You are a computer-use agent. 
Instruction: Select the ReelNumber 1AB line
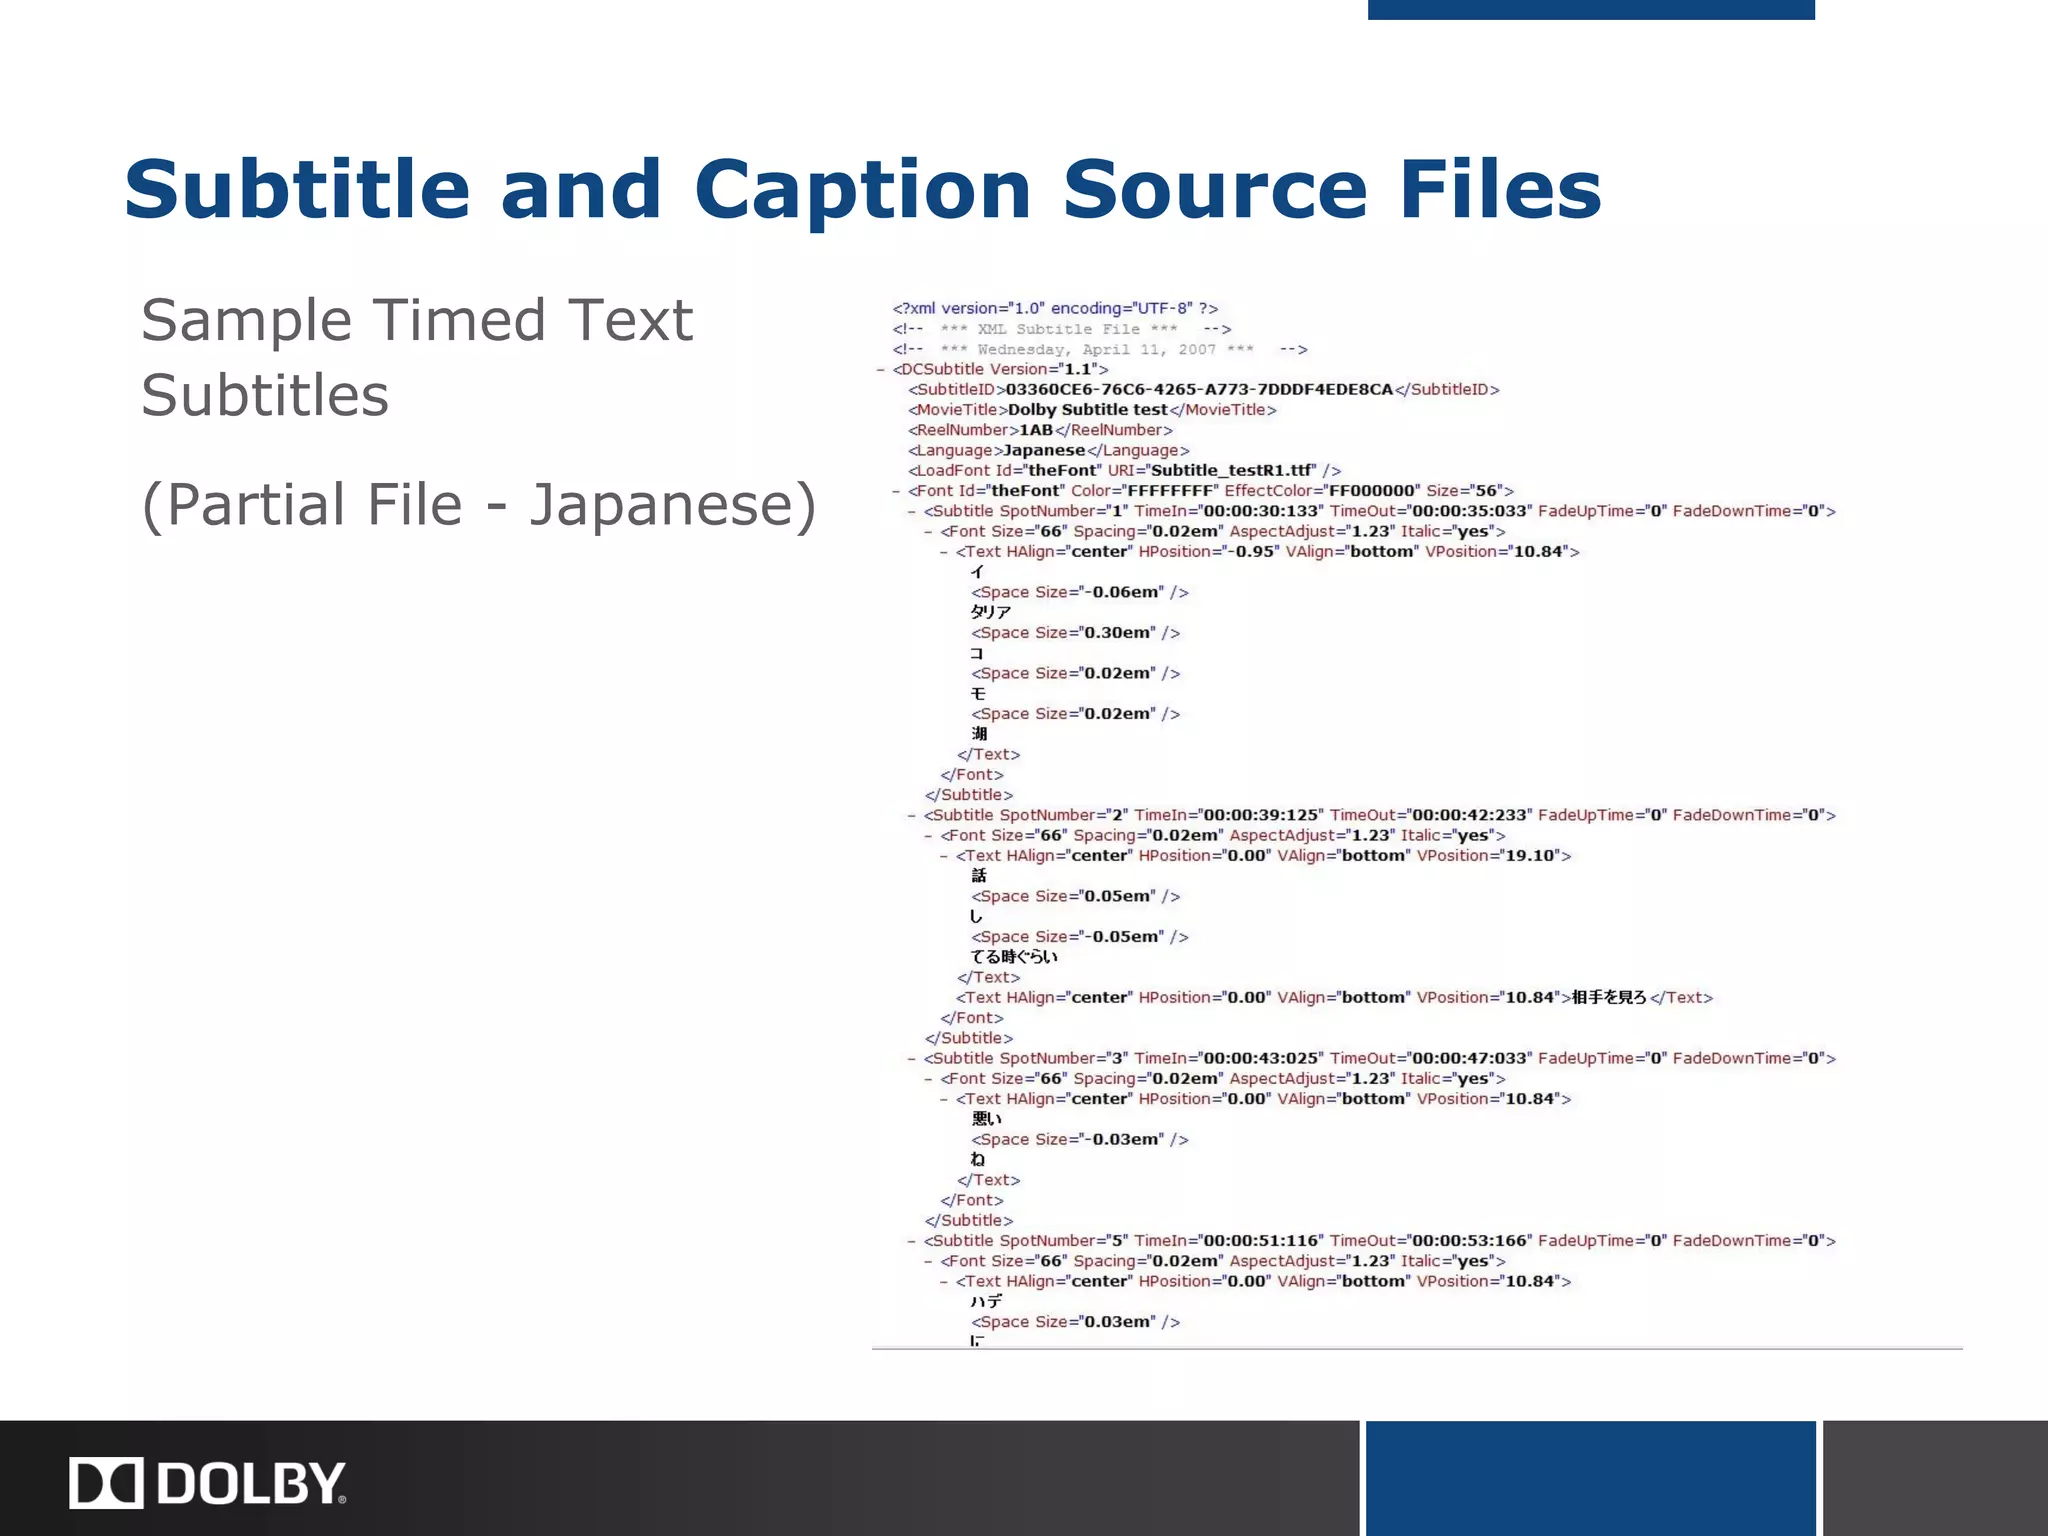click(x=1040, y=430)
